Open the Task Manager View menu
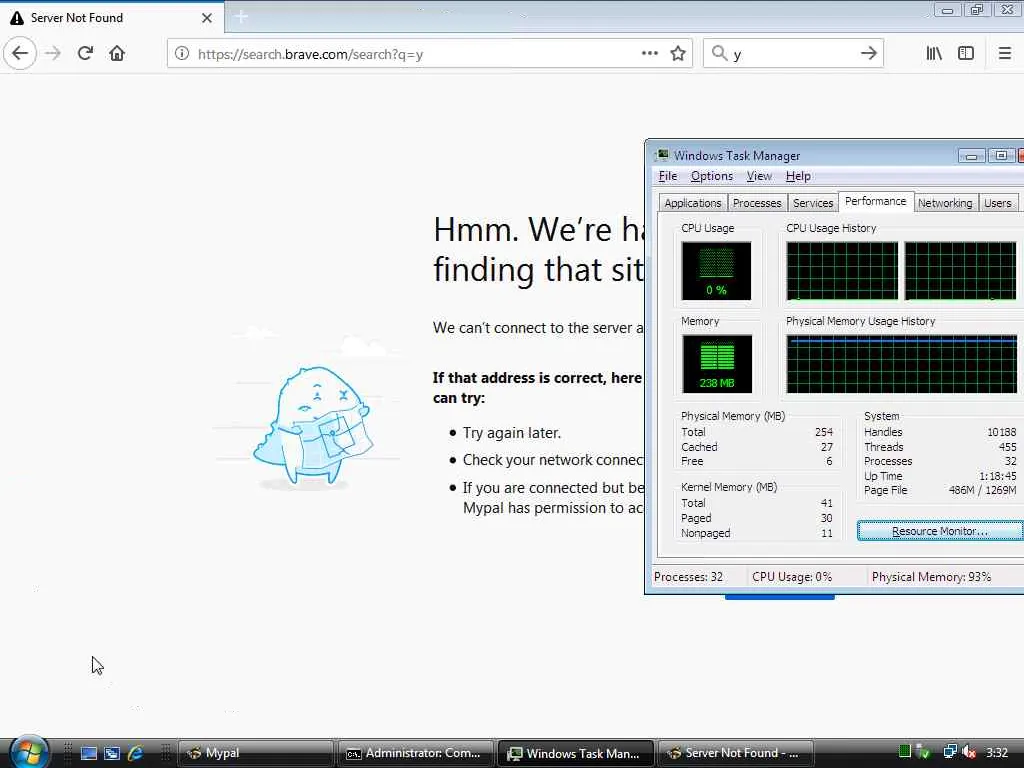Screen dimensions: 1024x768 [x=759, y=176]
